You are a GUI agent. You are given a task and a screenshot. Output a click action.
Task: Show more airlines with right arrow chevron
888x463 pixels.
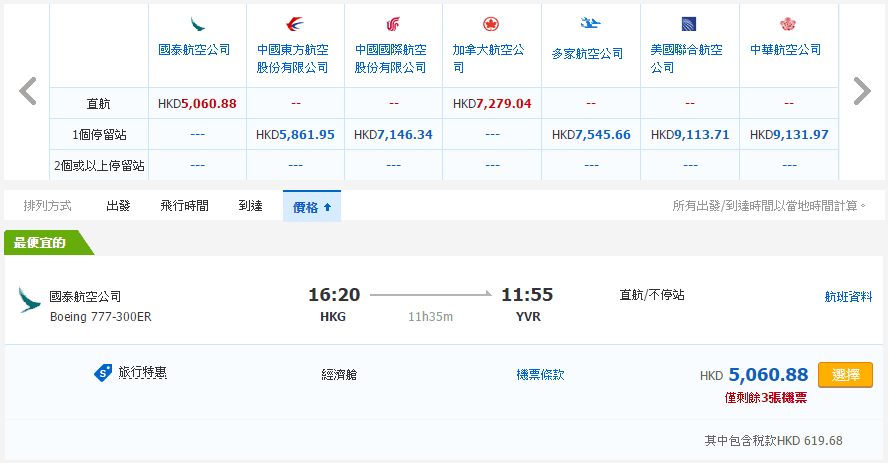point(861,91)
